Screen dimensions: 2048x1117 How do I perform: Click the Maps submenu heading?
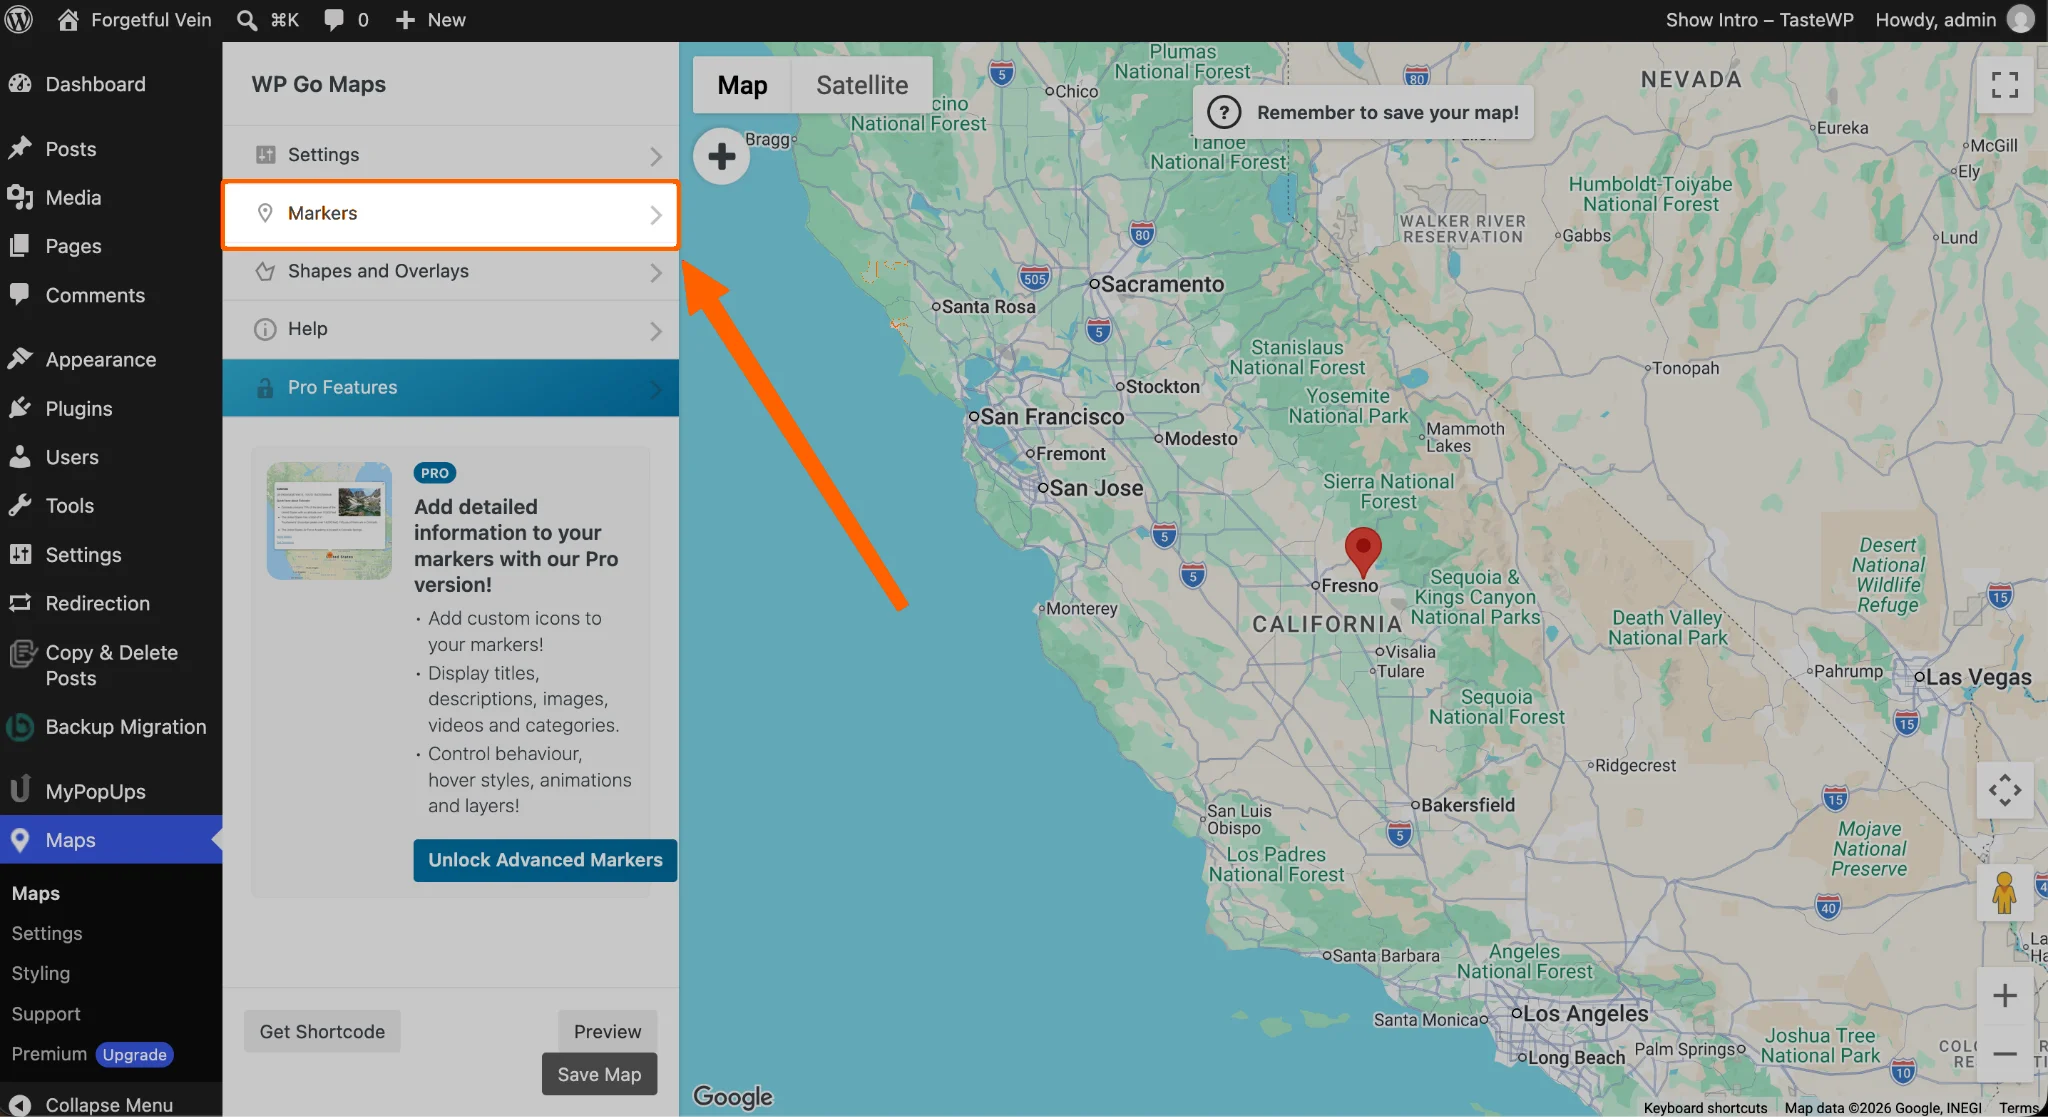point(36,894)
